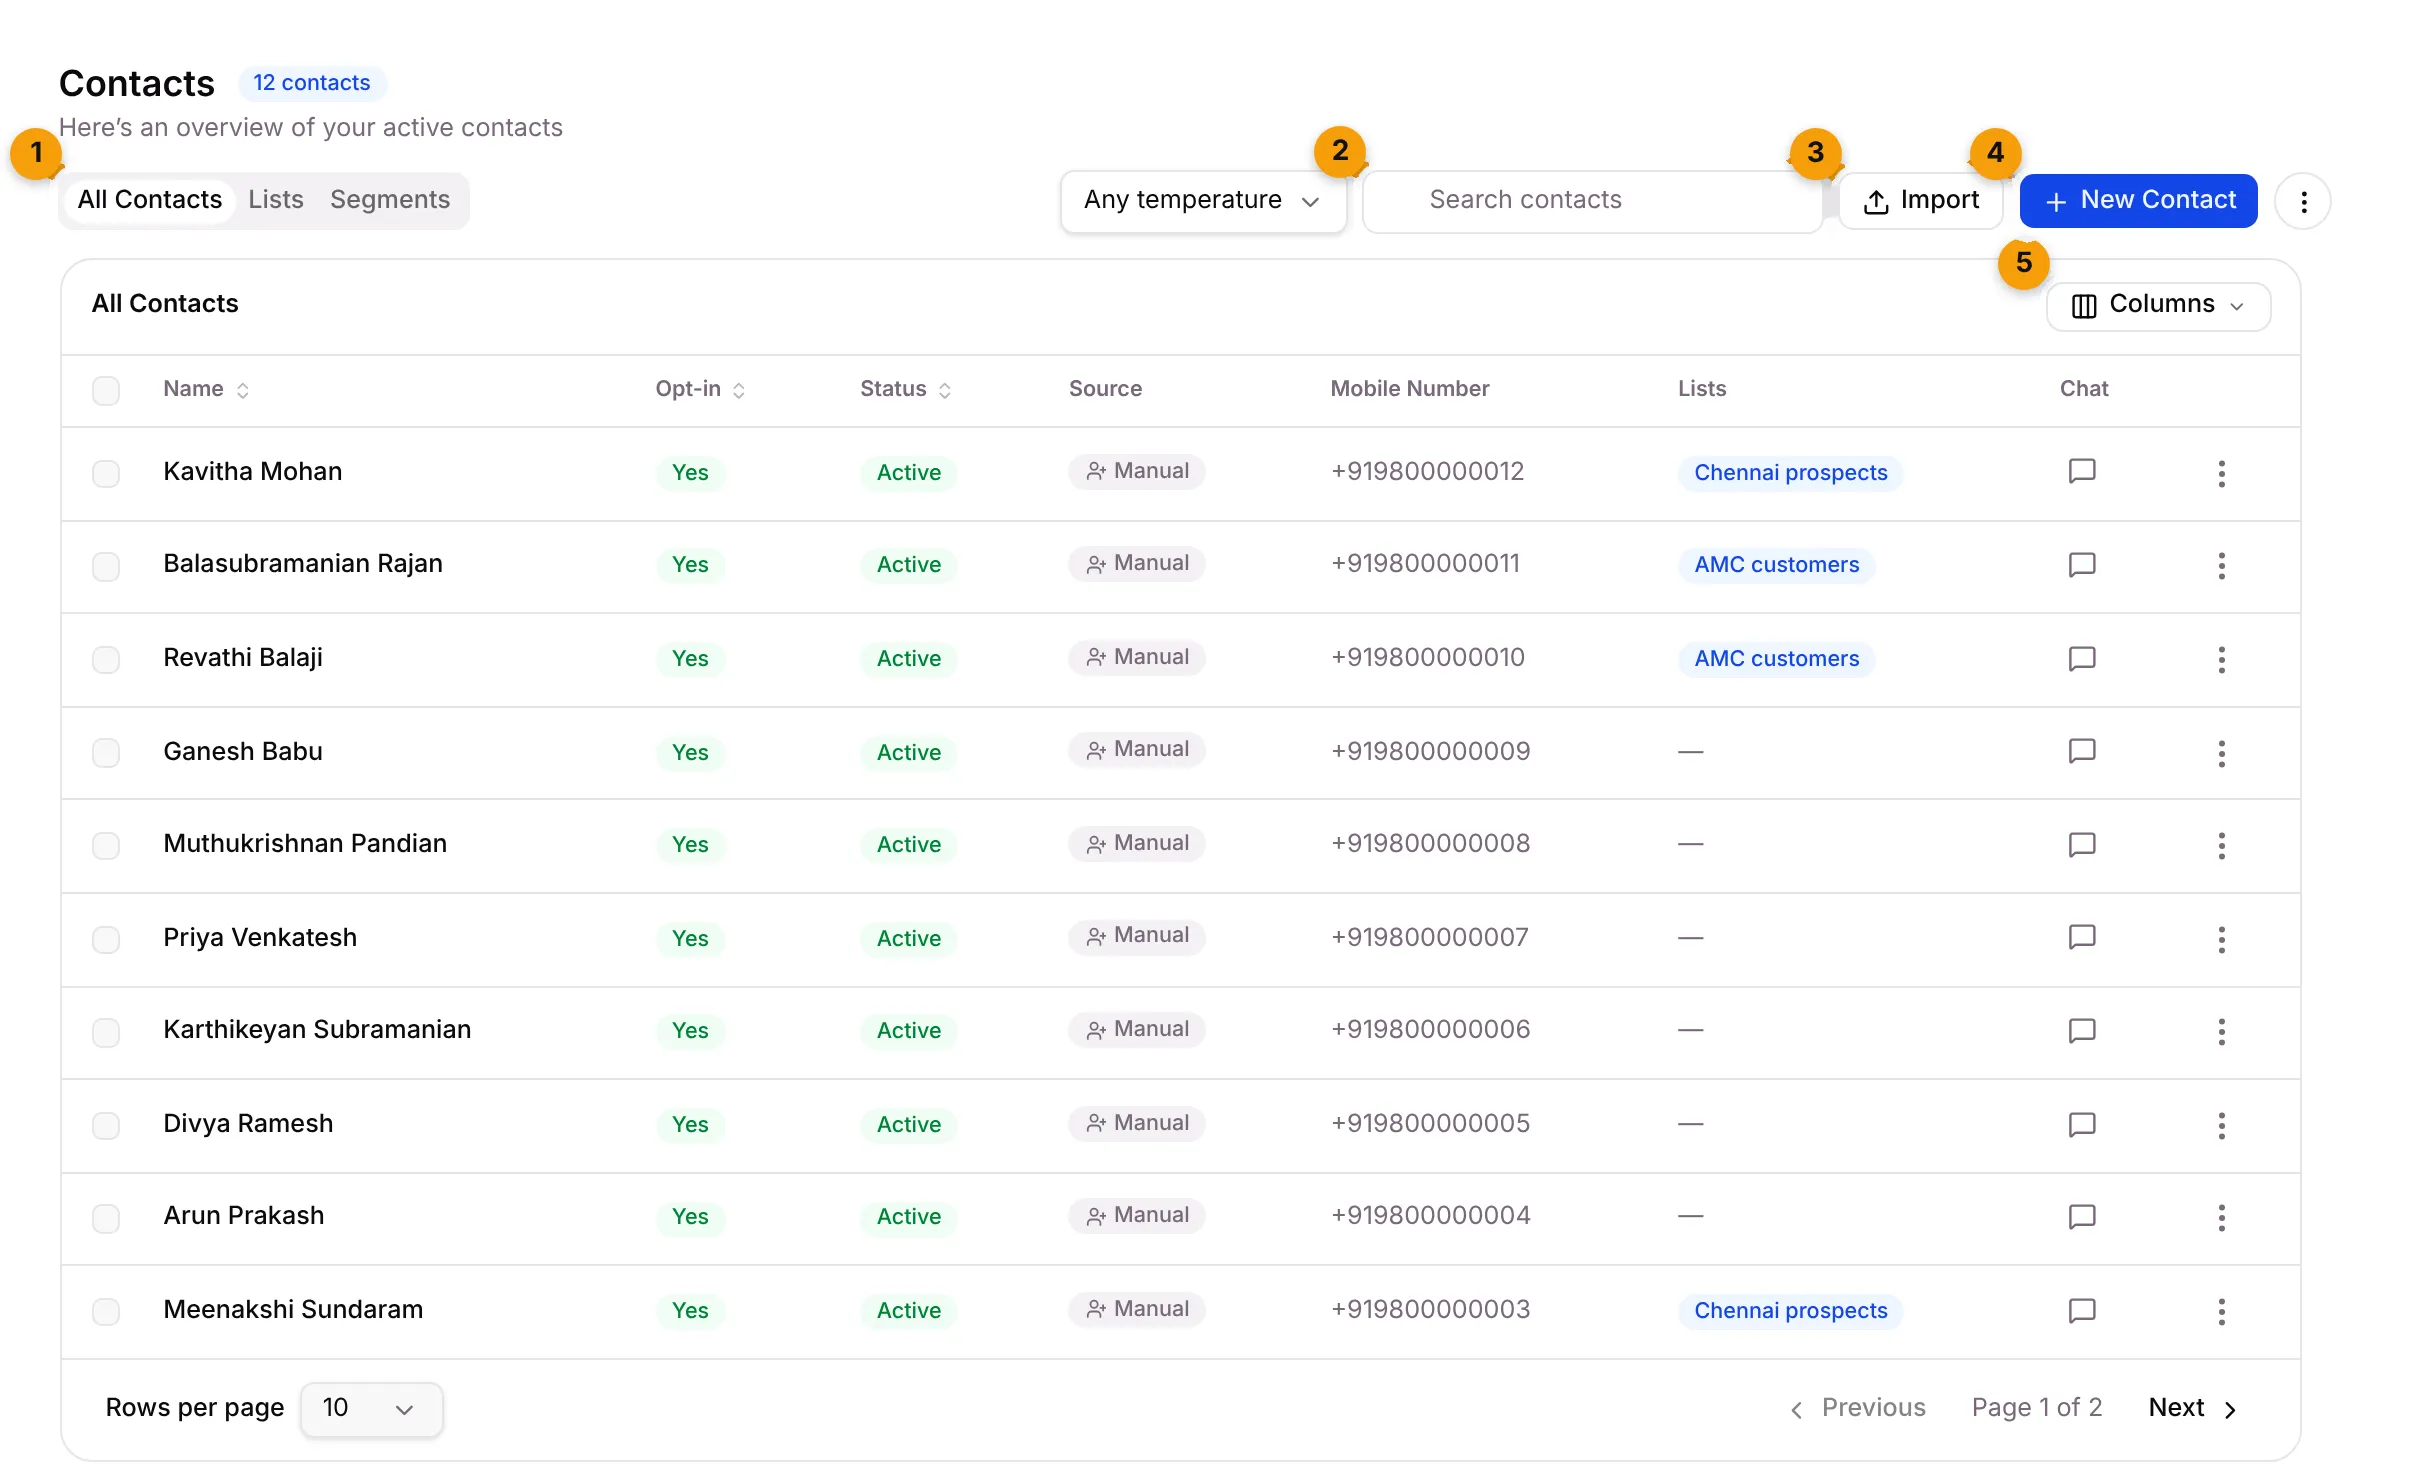Open more options for Kavitha Mohan
2420x1482 pixels.
[x=2221, y=473]
